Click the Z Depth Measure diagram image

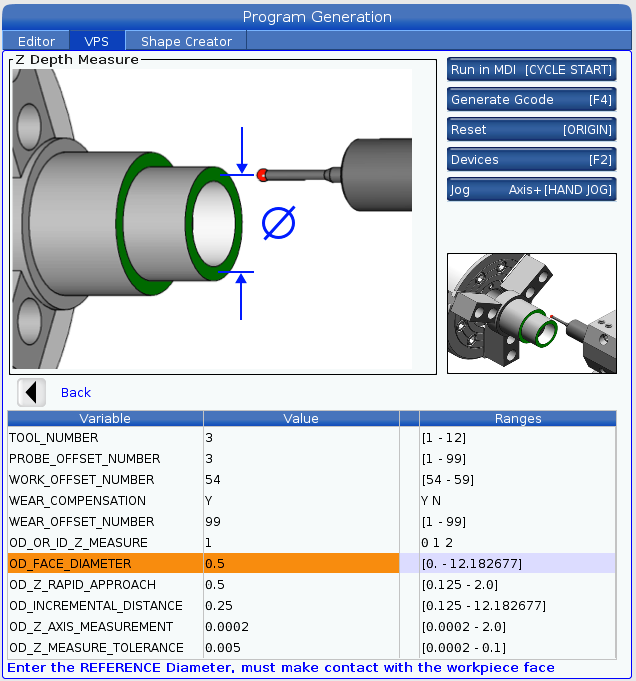211,217
